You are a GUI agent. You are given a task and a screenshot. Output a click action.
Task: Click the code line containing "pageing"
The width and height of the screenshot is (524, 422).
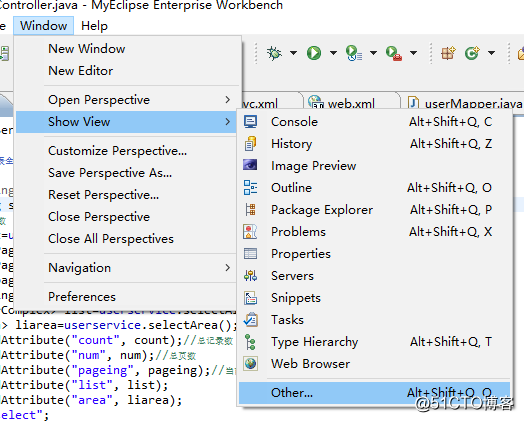click(119, 370)
